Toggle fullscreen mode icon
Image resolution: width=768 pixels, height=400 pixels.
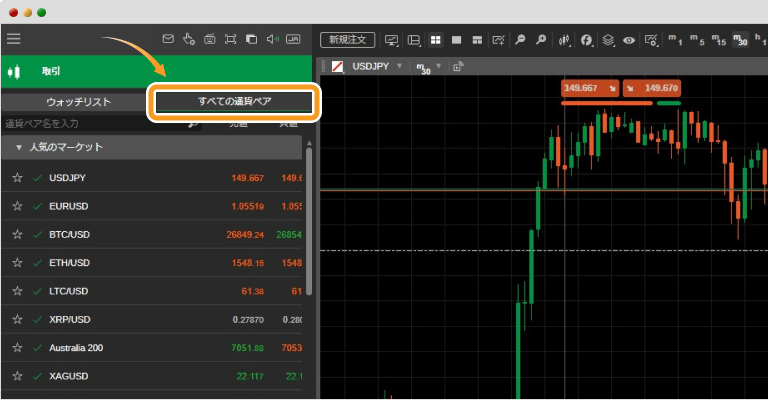(x=230, y=39)
